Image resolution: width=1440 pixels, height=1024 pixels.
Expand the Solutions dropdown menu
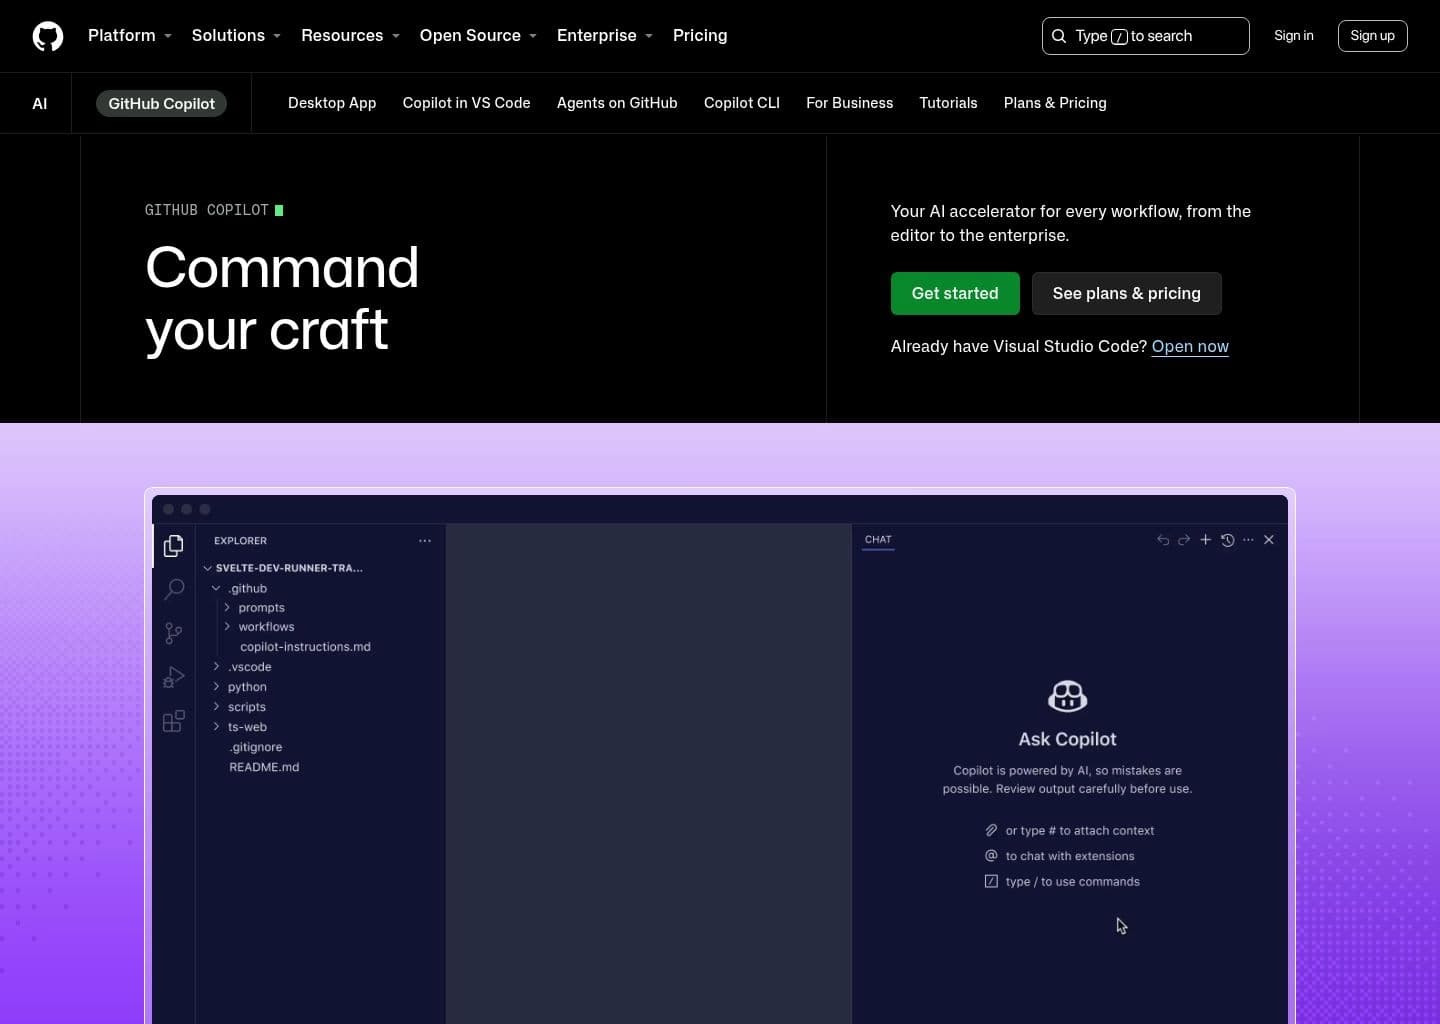(x=236, y=36)
